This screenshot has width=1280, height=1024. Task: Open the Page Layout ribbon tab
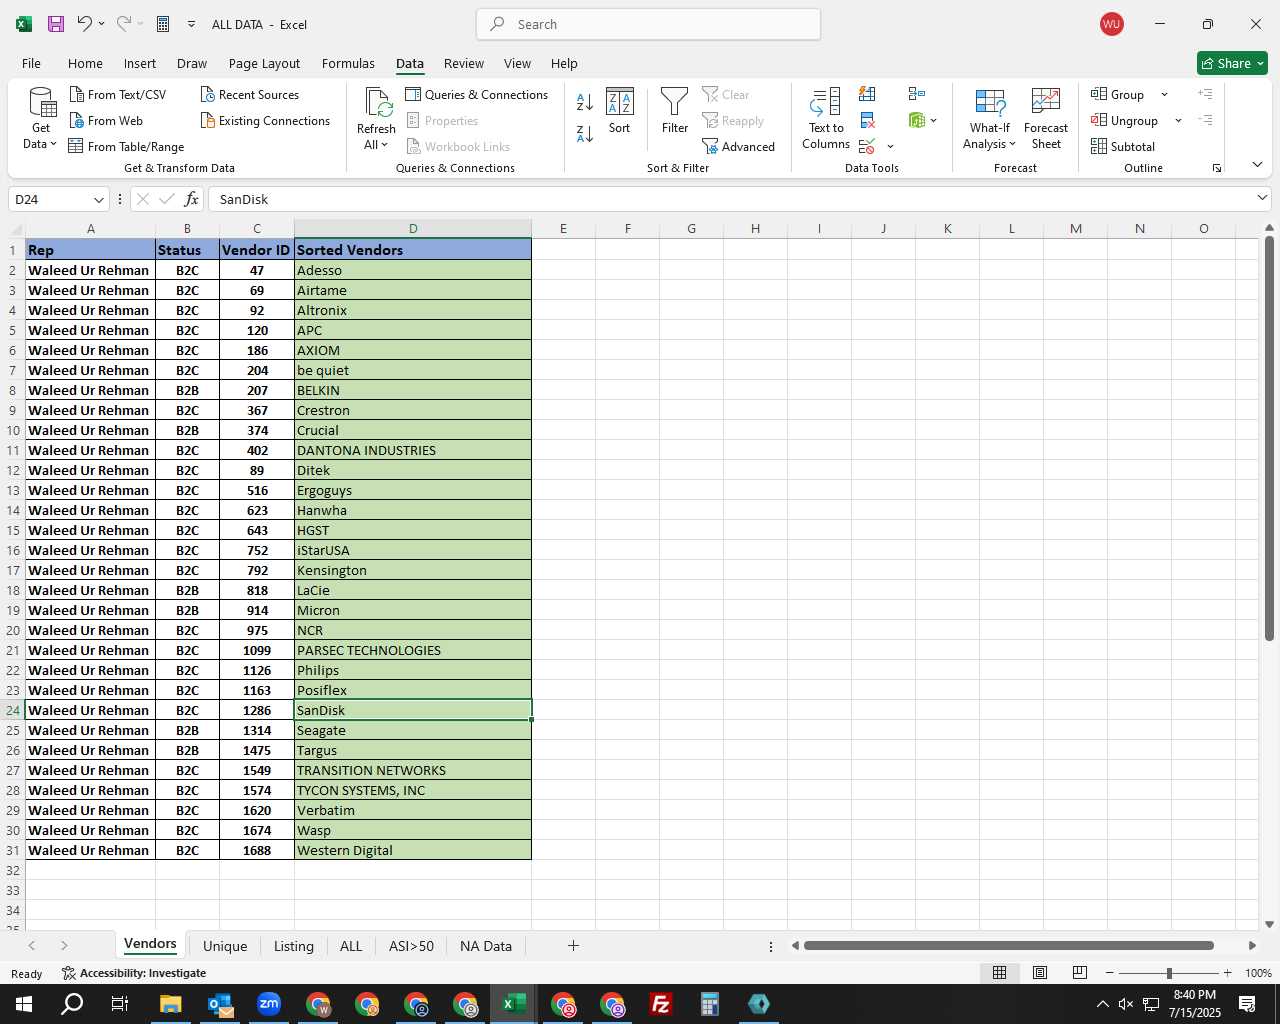[264, 63]
